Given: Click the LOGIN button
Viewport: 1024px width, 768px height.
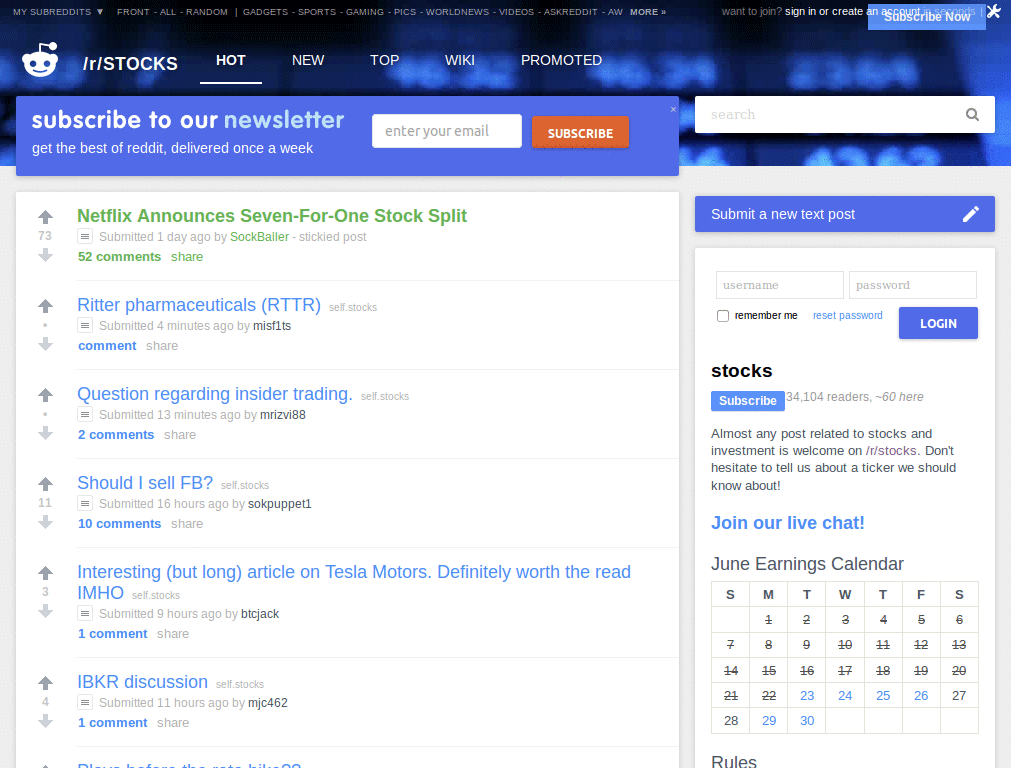Looking at the screenshot, I should coord(938,323).
